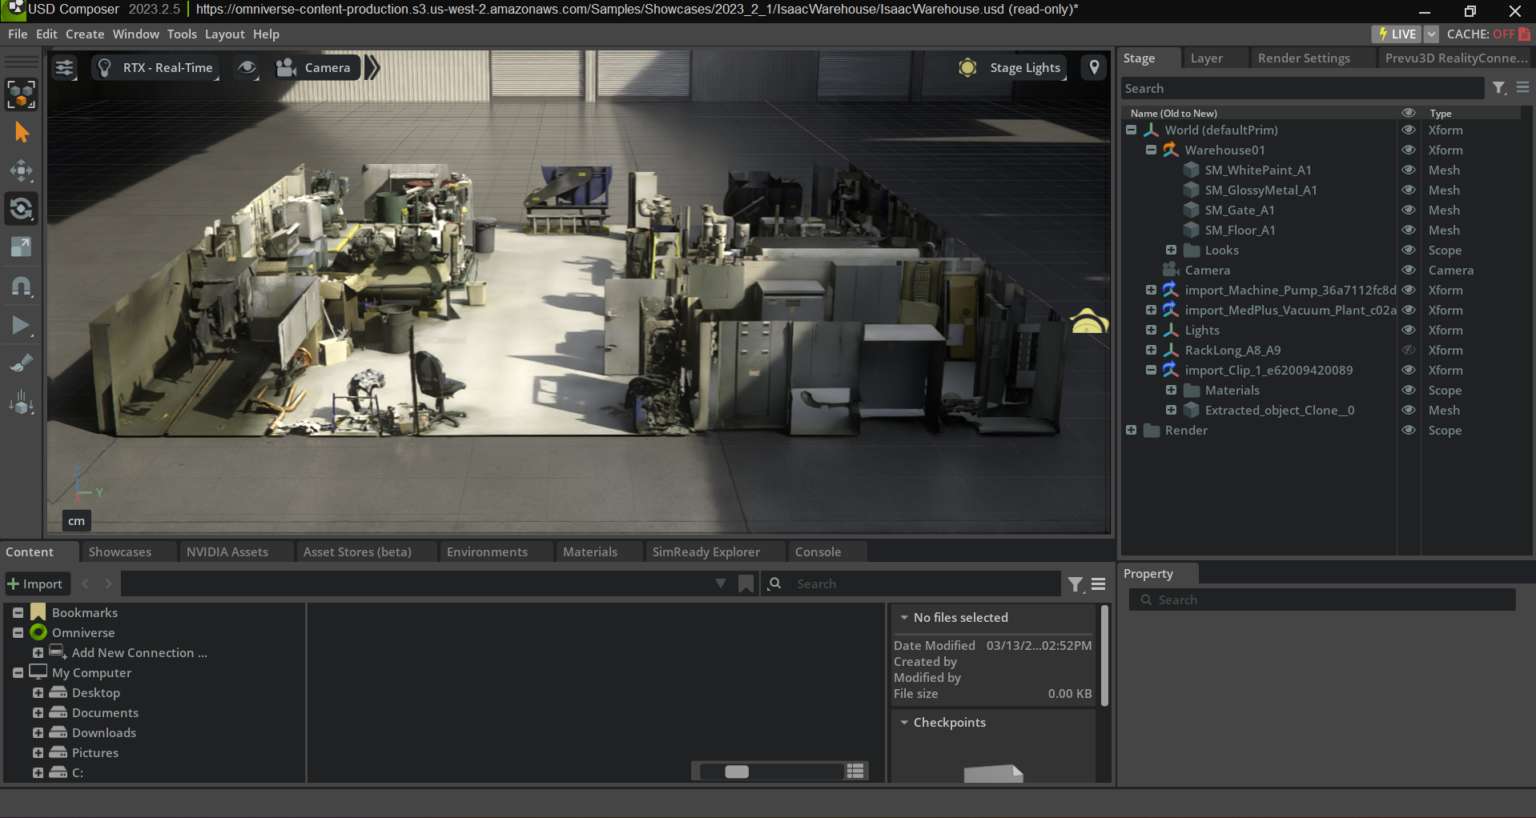
Task: Open the viewport visibility eye menu
Action: [245, 67]
